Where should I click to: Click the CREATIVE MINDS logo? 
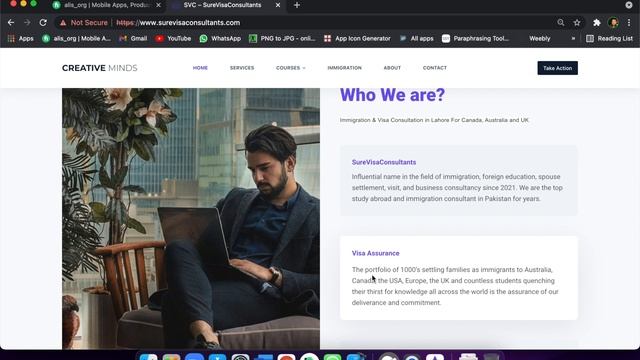coord(100,68)
